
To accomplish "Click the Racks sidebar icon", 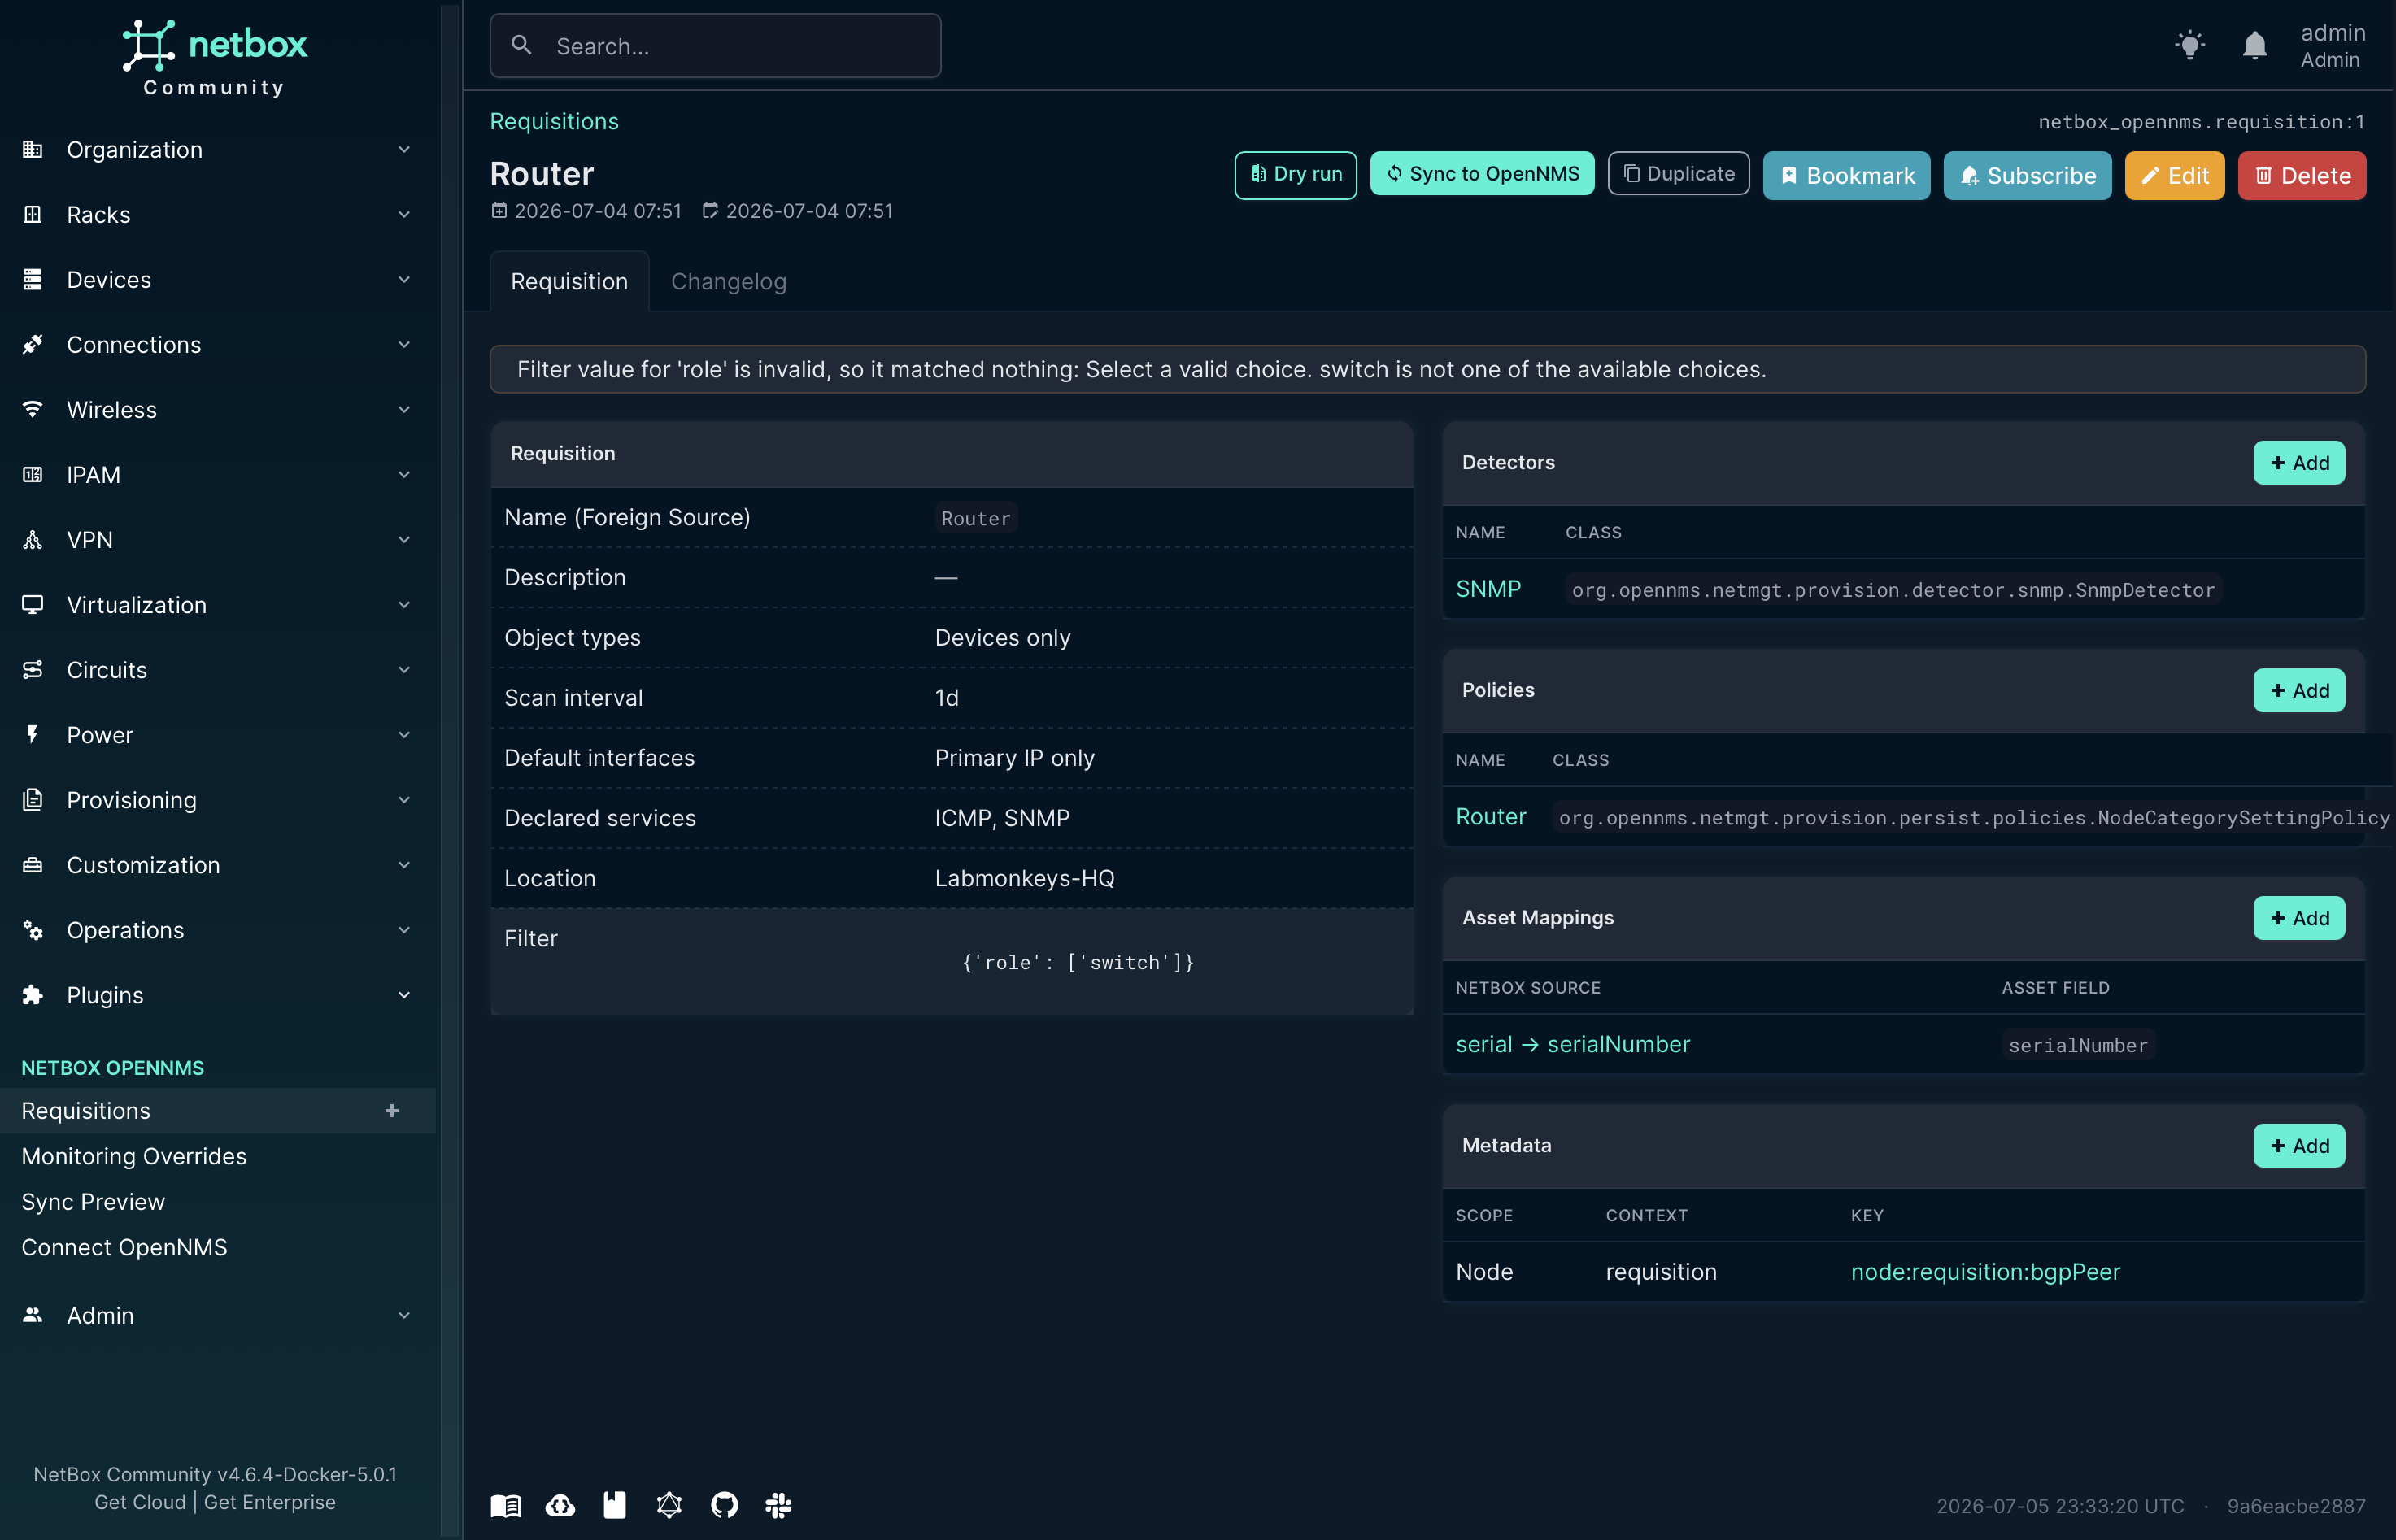I will coord(33,214).
